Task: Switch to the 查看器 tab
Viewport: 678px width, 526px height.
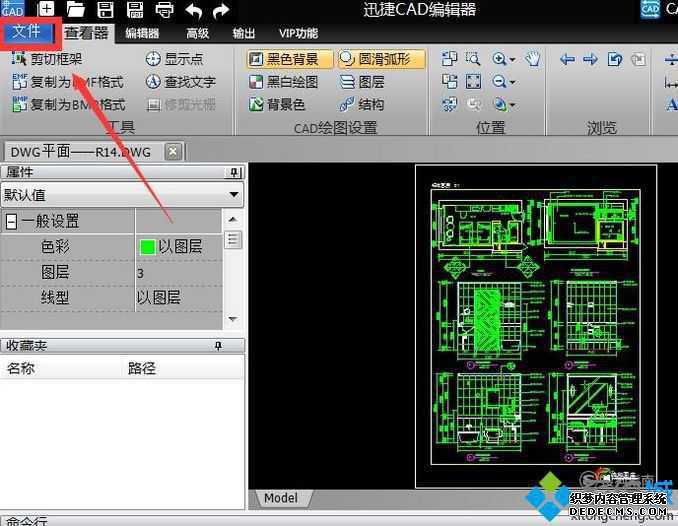Action: click(x=86, y=33)
